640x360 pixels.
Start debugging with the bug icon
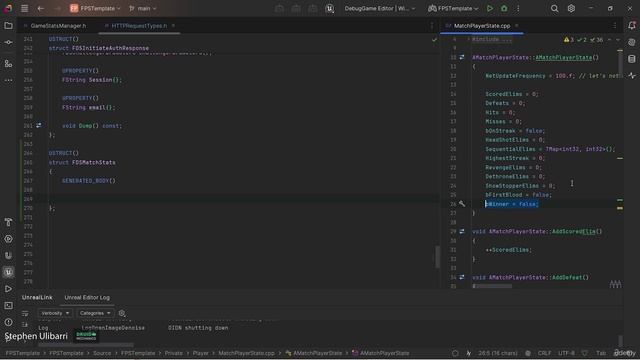click(504, 8)
